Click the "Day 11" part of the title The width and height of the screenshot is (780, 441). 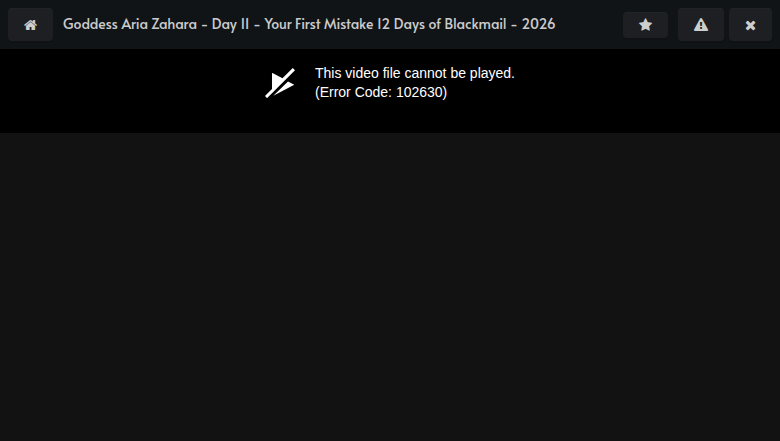(x=231, y=24)
